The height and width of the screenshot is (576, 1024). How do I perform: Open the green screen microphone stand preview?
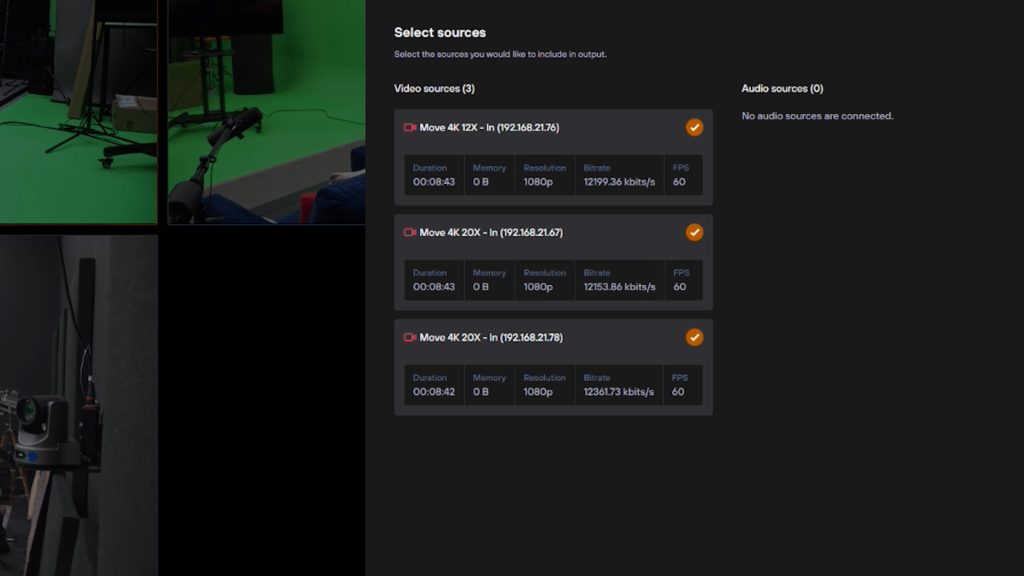pyautogui.click(x=266, y=112)
